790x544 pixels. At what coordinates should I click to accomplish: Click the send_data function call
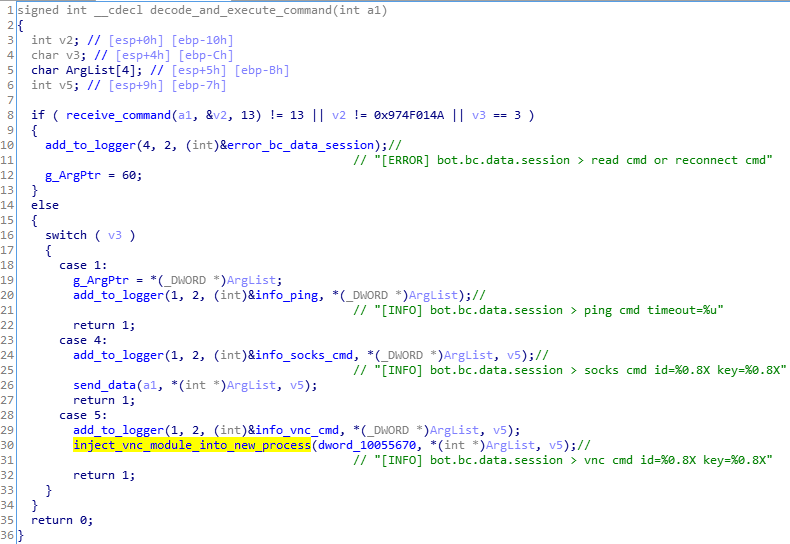click(104, 385)
